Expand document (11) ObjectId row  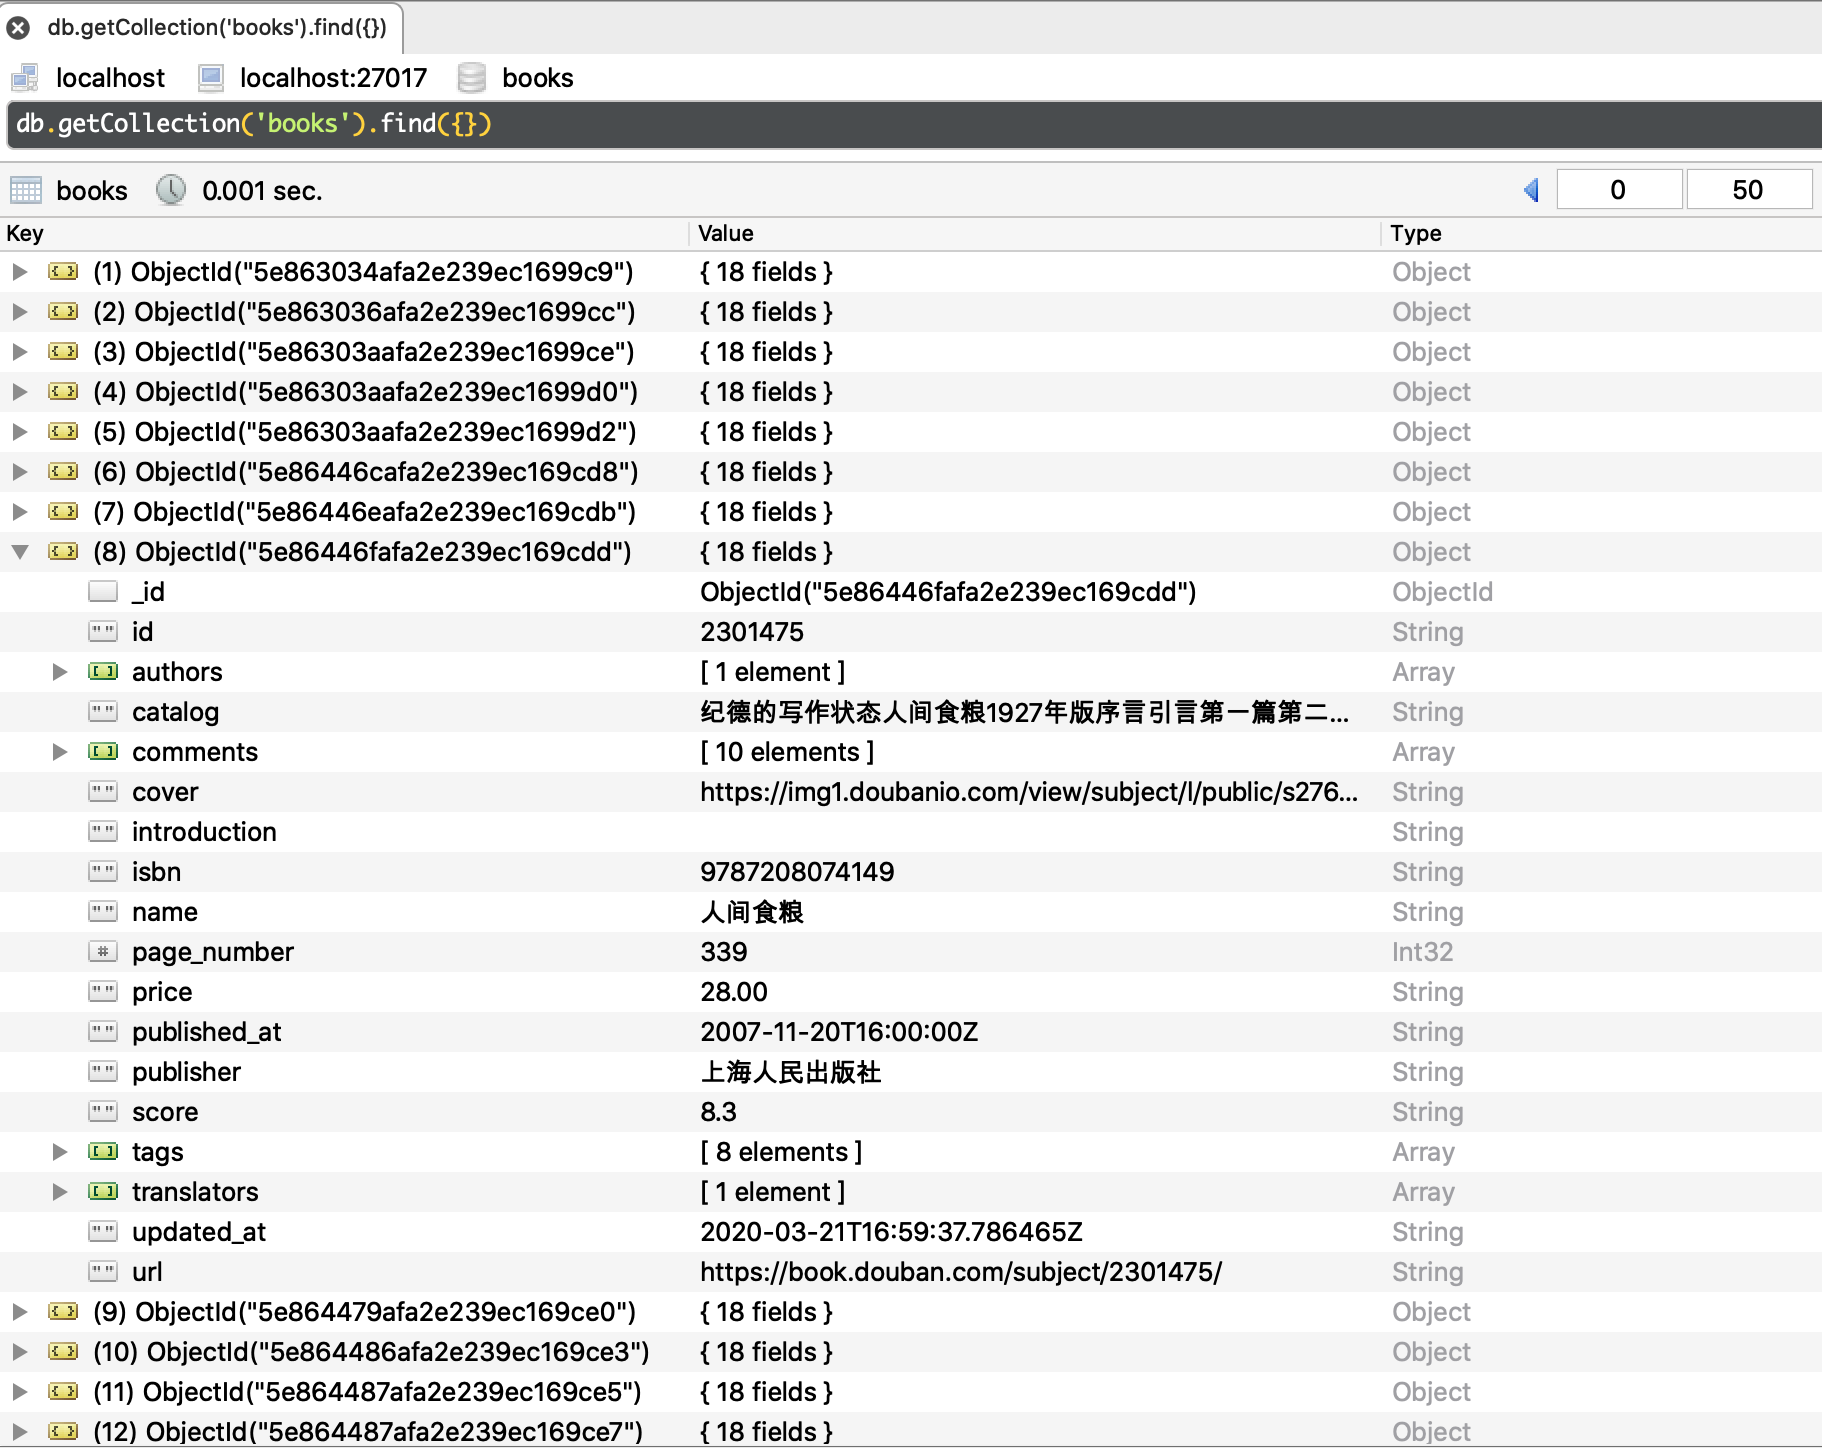(x=19, y=1392)
